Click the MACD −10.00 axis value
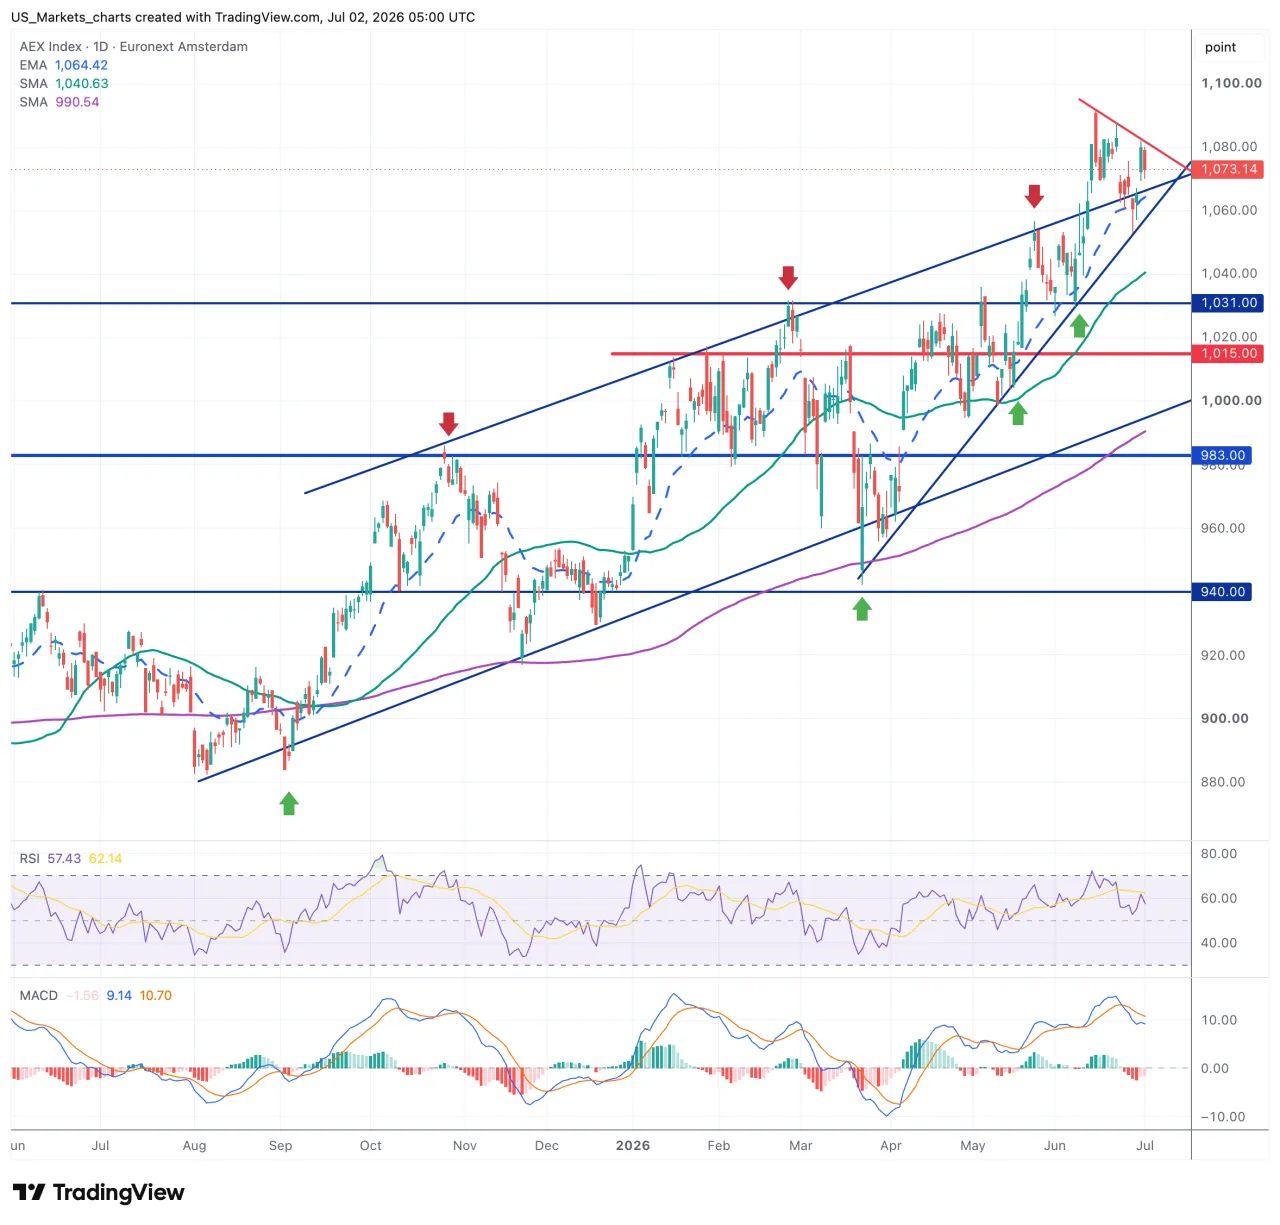Viewport: 1280px width, 1225px height. coord(1222,1117)
